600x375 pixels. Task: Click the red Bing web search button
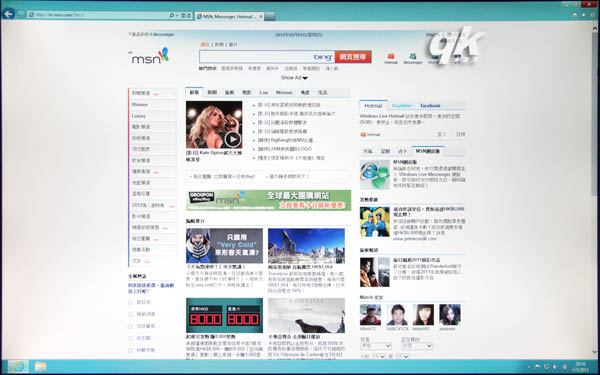point(353,57)
